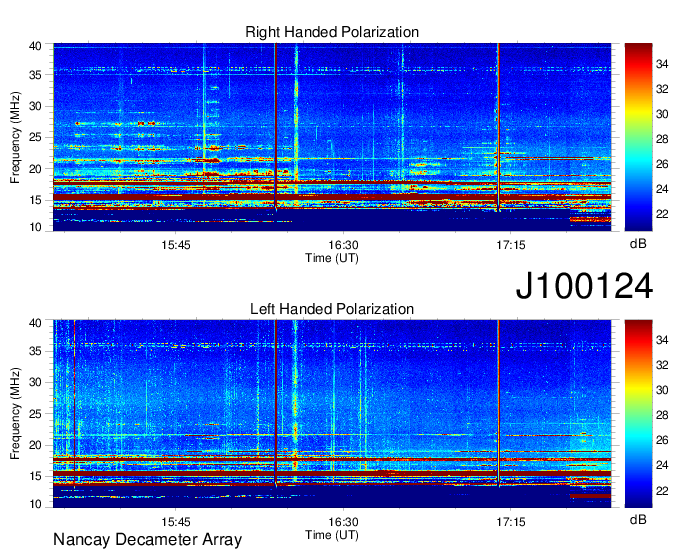Click the 32 dB label on Right Handed colorbar

point(662,89)
